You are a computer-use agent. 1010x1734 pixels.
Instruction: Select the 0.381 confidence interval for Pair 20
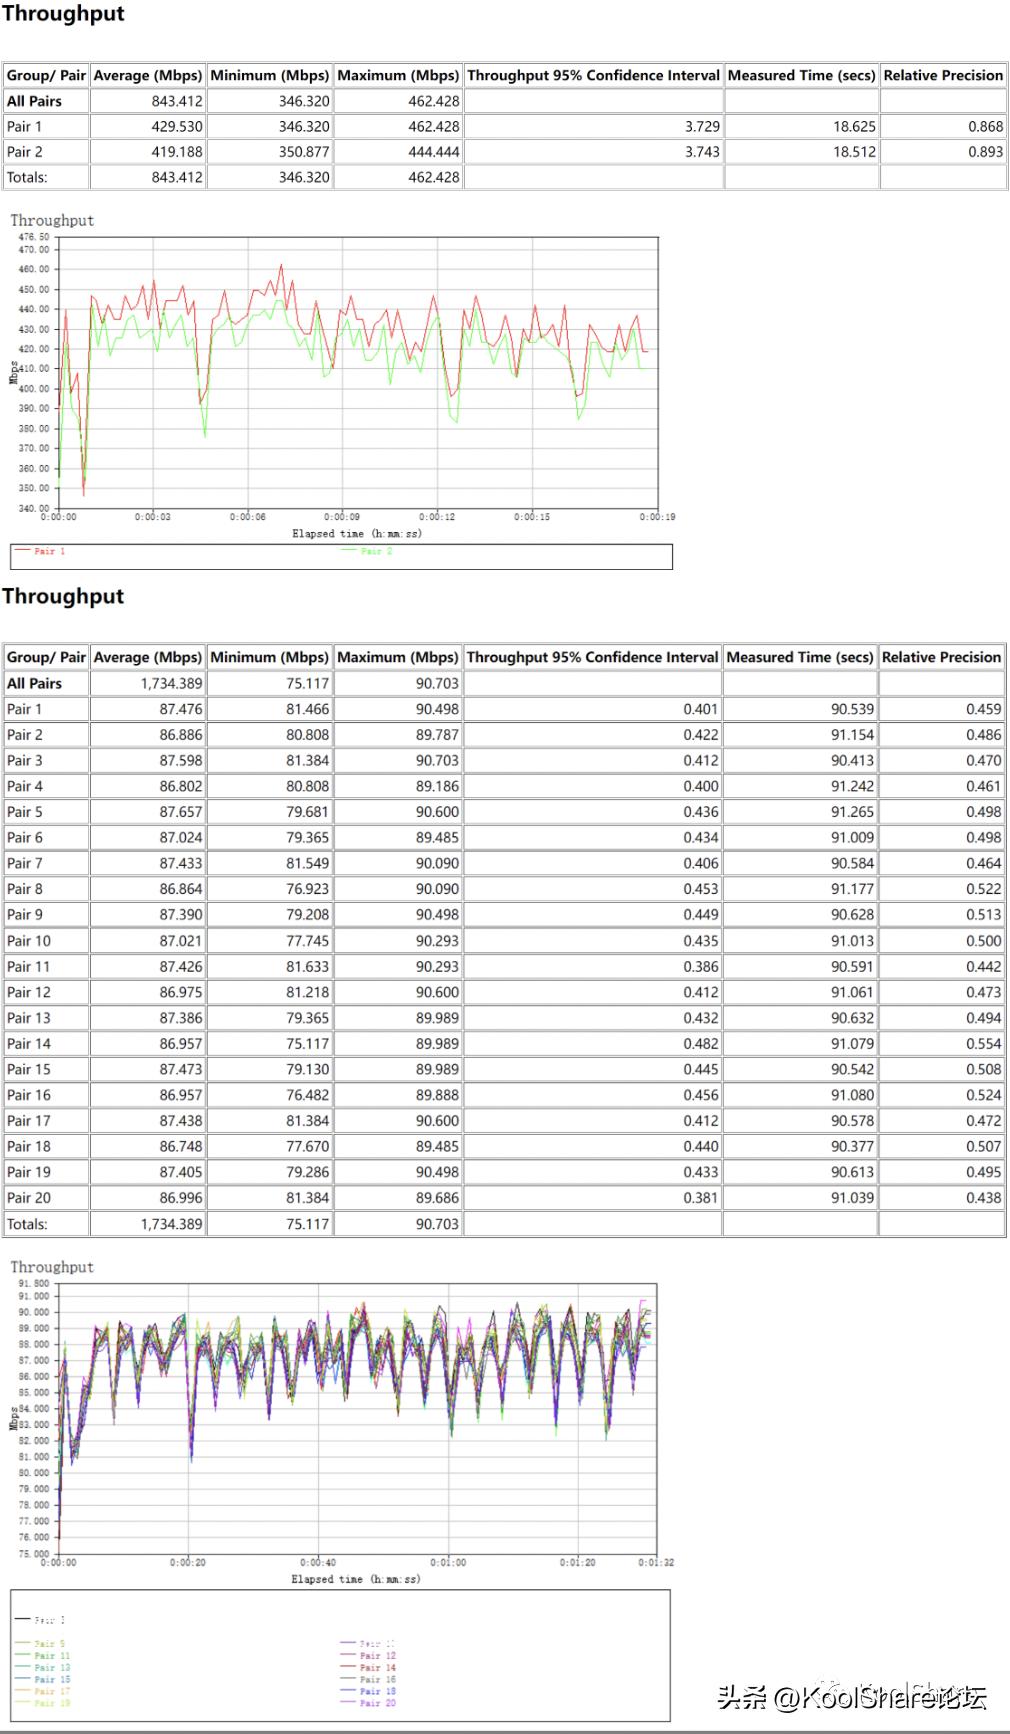[701, 1198]
